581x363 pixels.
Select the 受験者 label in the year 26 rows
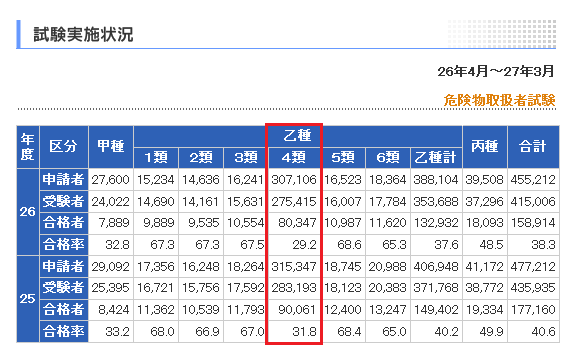(64, 202)
